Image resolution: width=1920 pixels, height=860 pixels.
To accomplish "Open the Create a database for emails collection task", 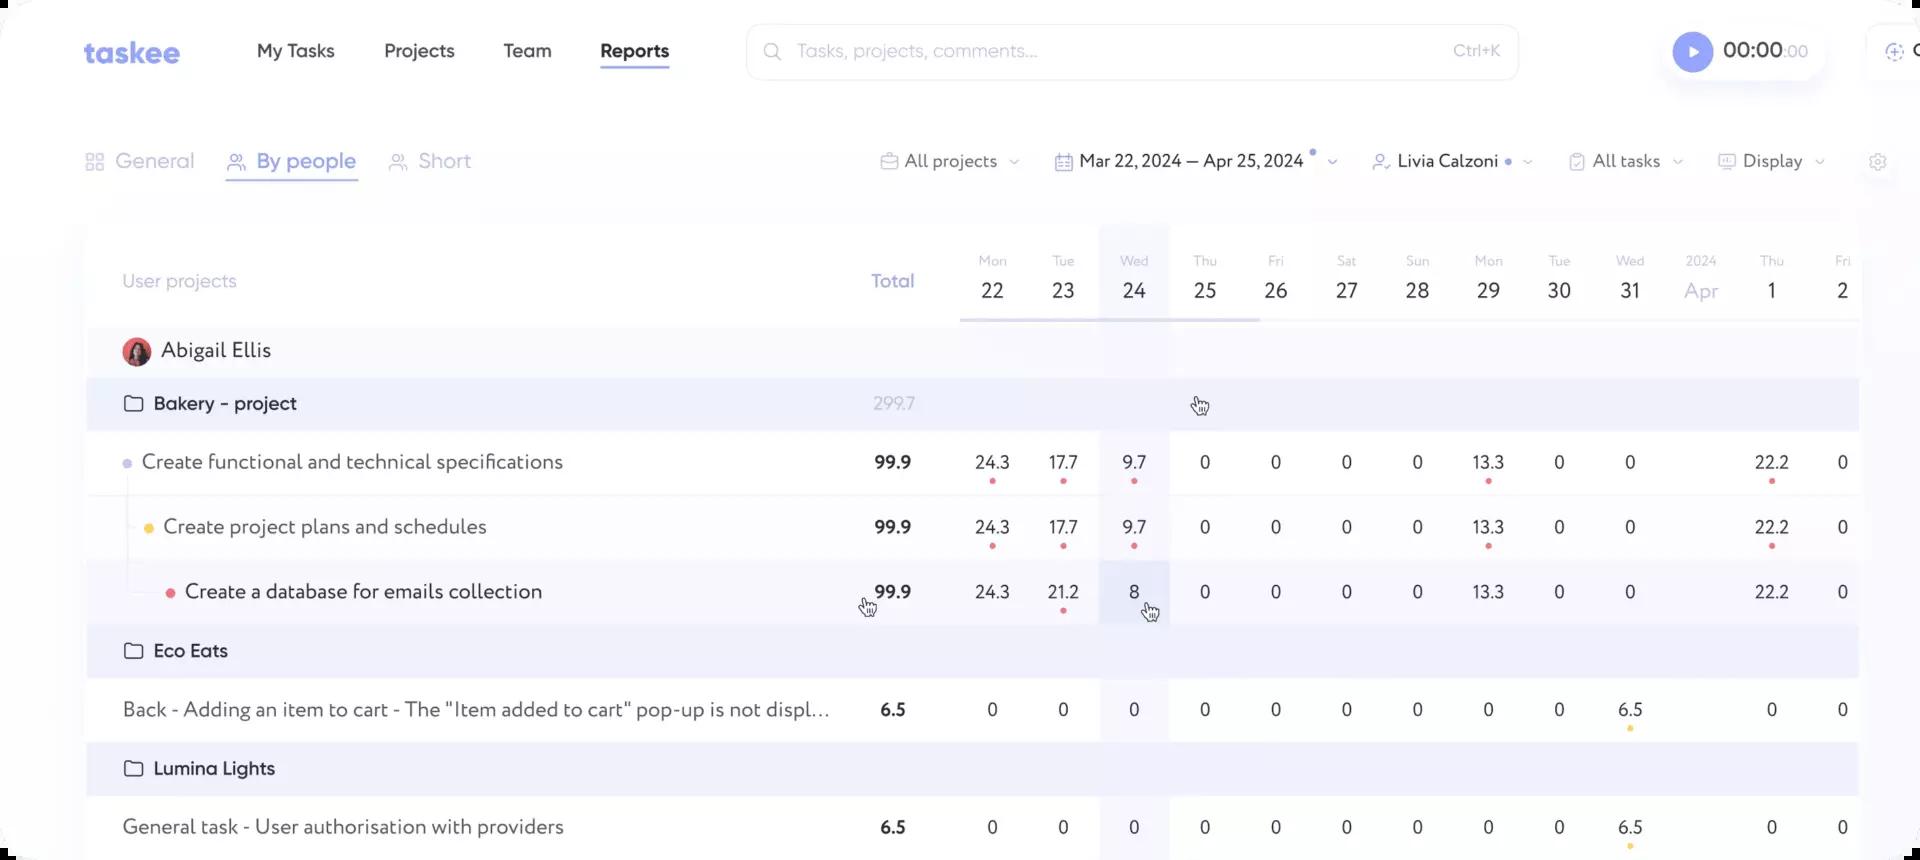I will click(x=363, y=592).
